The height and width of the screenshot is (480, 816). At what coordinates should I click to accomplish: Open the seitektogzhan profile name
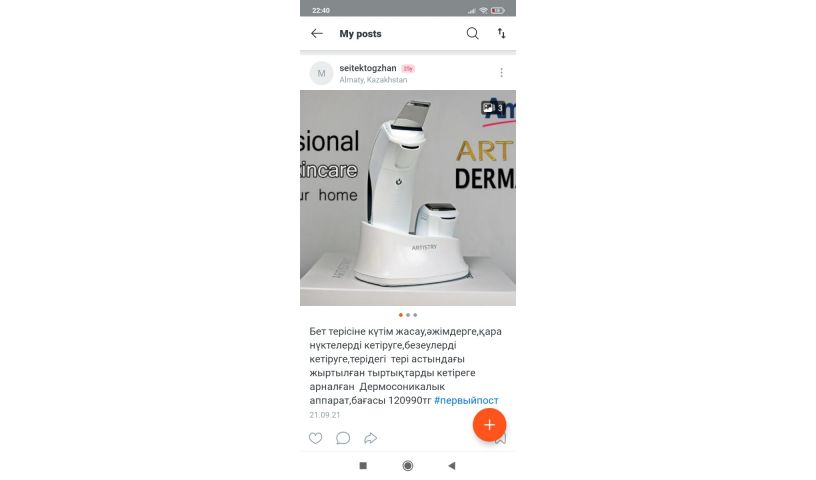[x=368, y=68]
